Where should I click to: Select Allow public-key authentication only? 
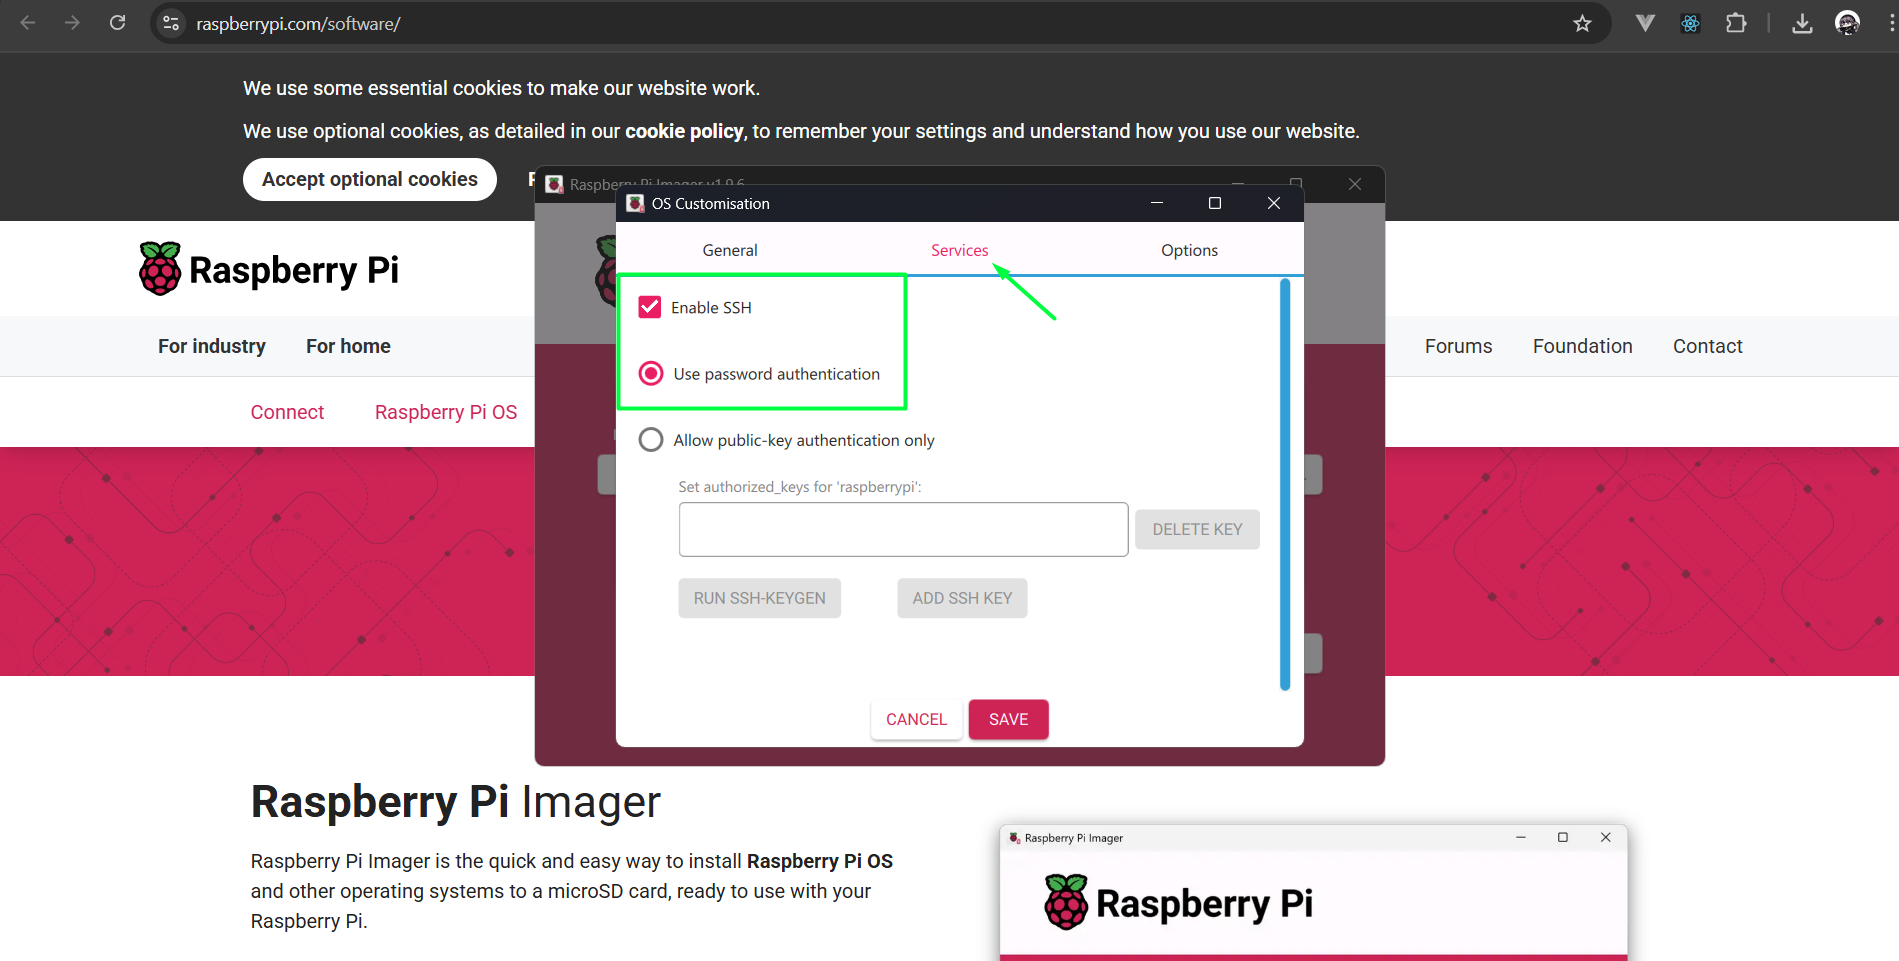tap(651, 440)
